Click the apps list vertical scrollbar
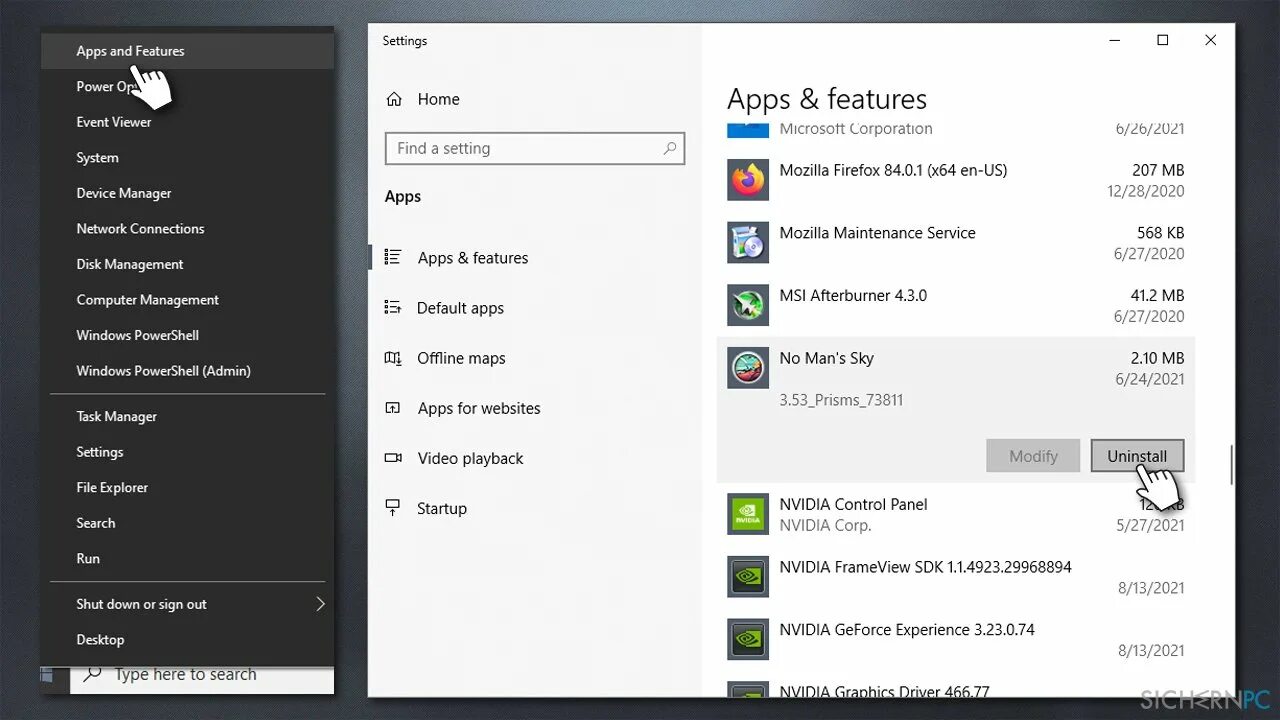Image resolution: width=1280 pixels, height=720 pixels. click(x=1231, y=464)
